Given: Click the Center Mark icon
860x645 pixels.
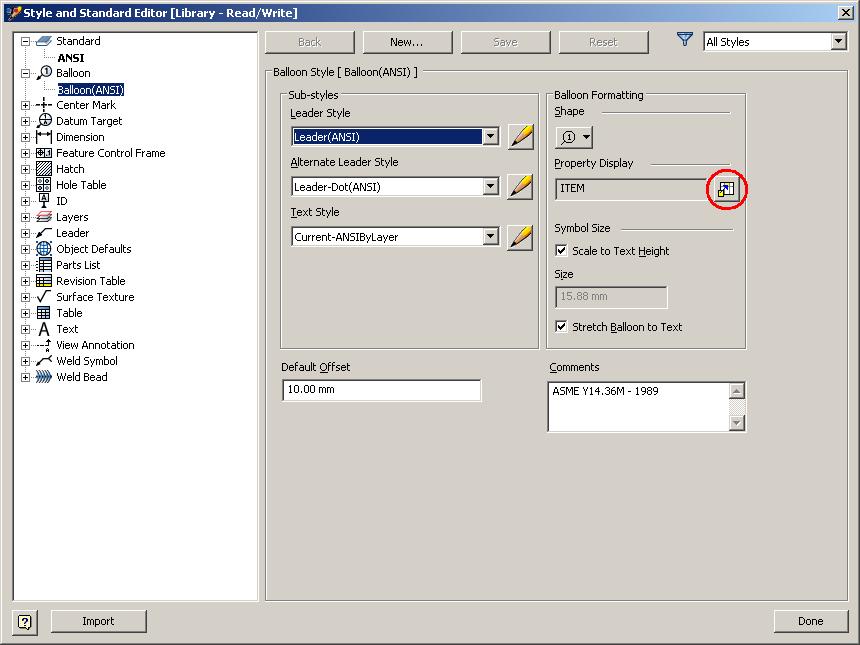Looking at the screenshot, I should 43,105.
